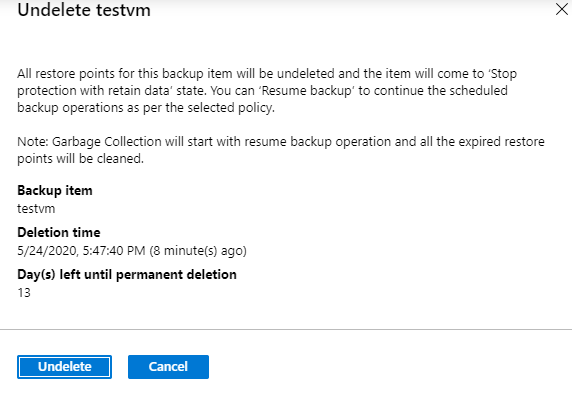Click the 'Undelete testvm' dialog title
This screenshot has height=406, width=572.
(84, 9)
